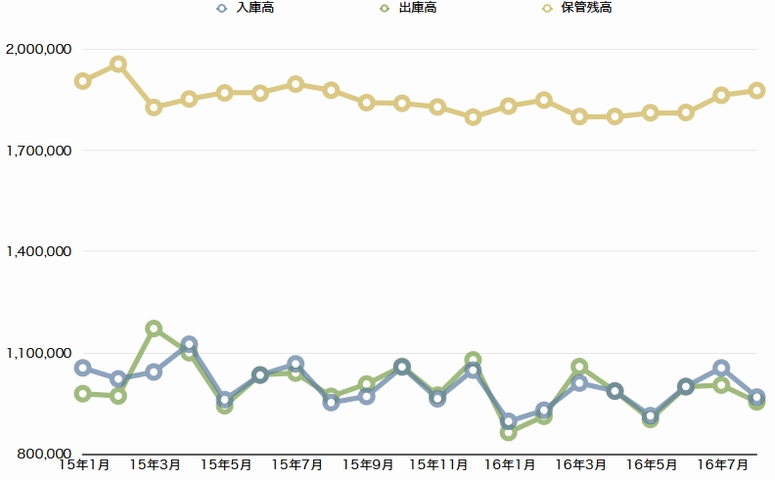The image size is (775, 480).
Task: Click the green 出庫高 legend marker
Action: pyautogui.click(x=384, y=9)
